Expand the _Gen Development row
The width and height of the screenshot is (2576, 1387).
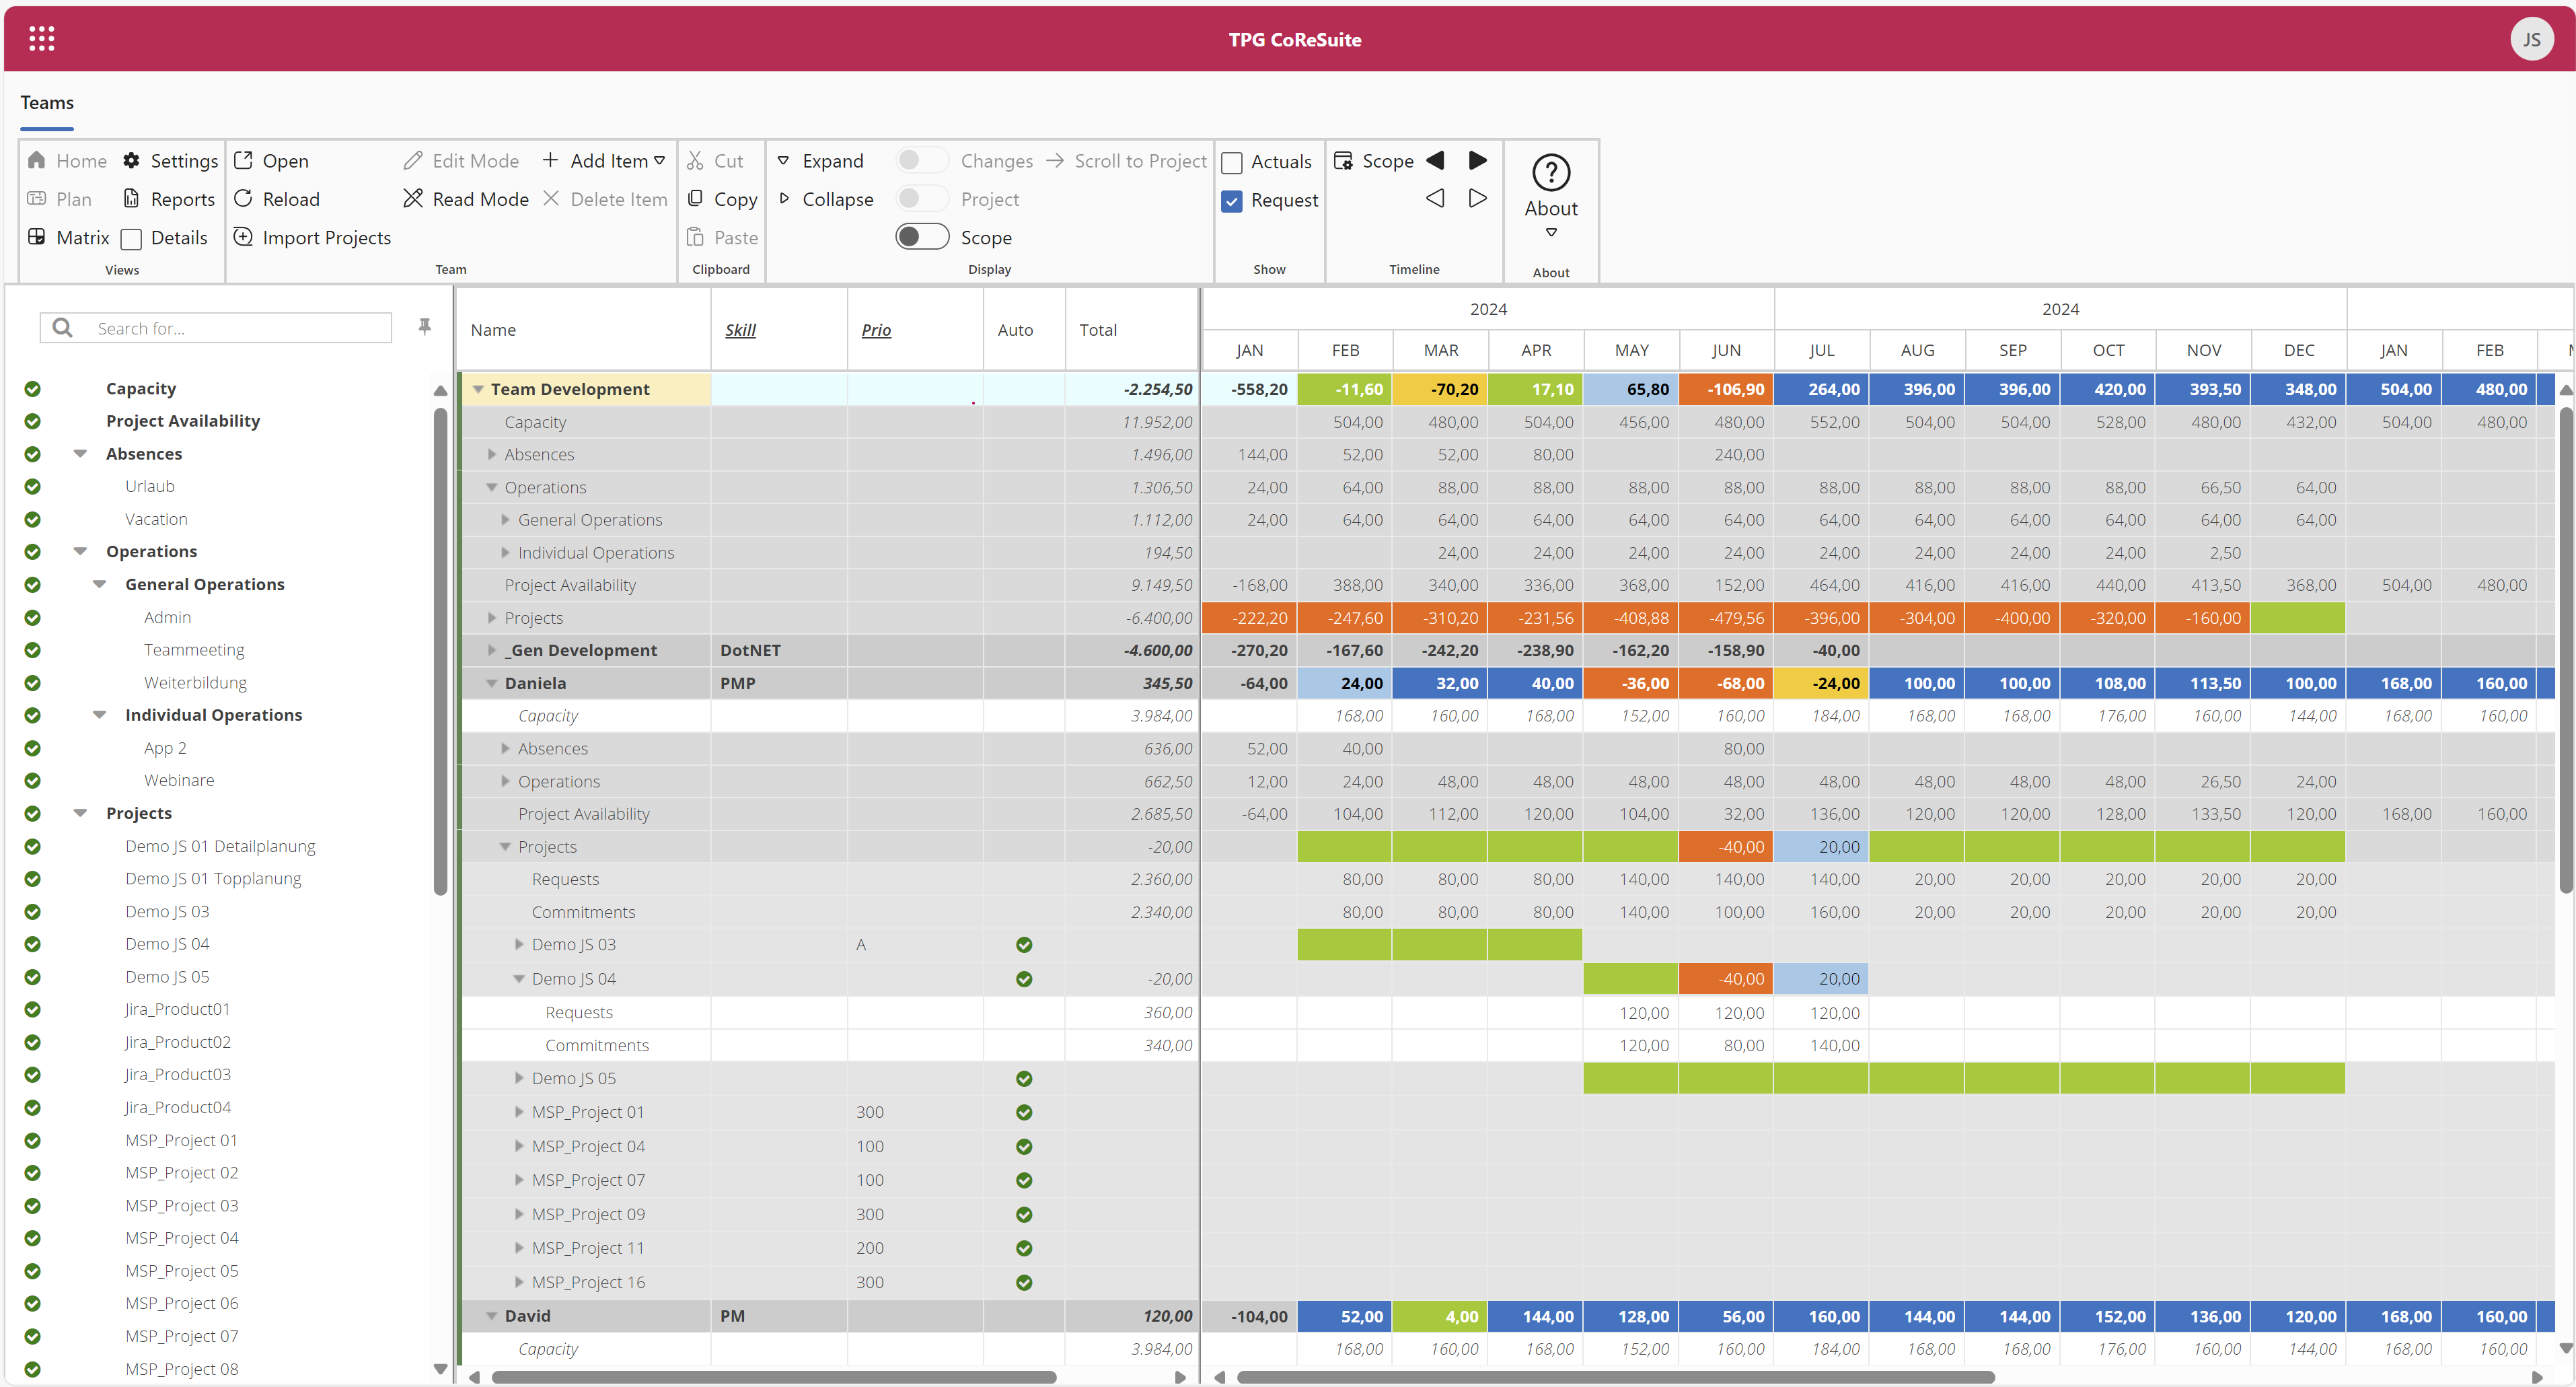pos(492,651)
